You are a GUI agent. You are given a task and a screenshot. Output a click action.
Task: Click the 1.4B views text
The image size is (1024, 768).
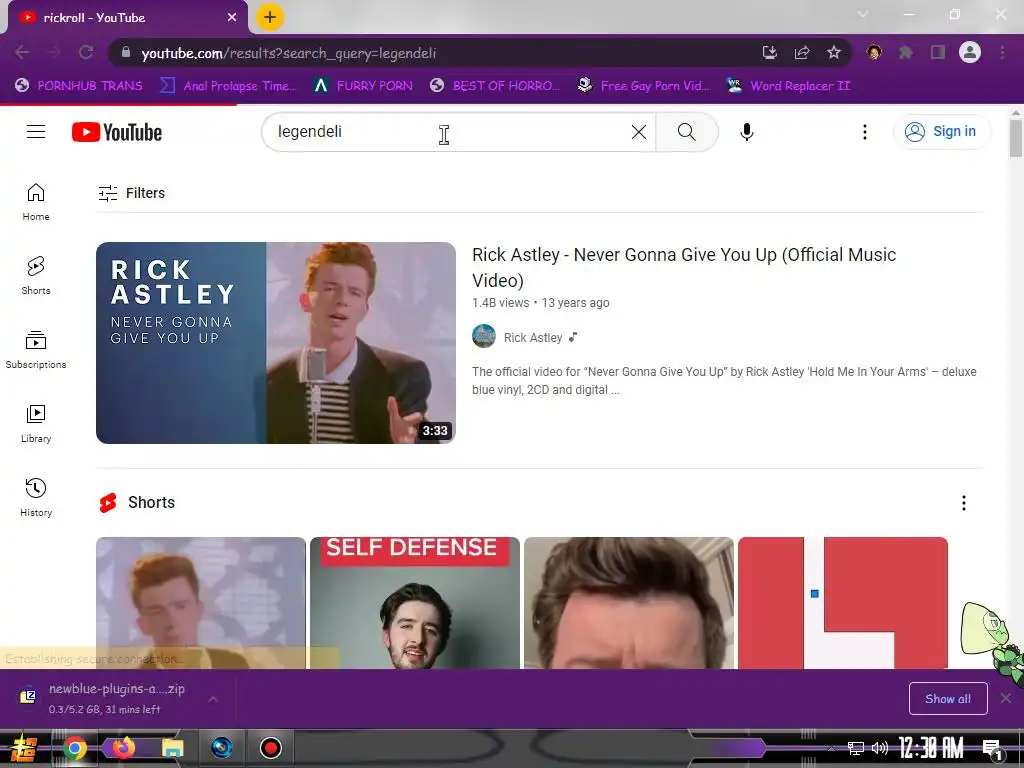[x=500, y=303]
